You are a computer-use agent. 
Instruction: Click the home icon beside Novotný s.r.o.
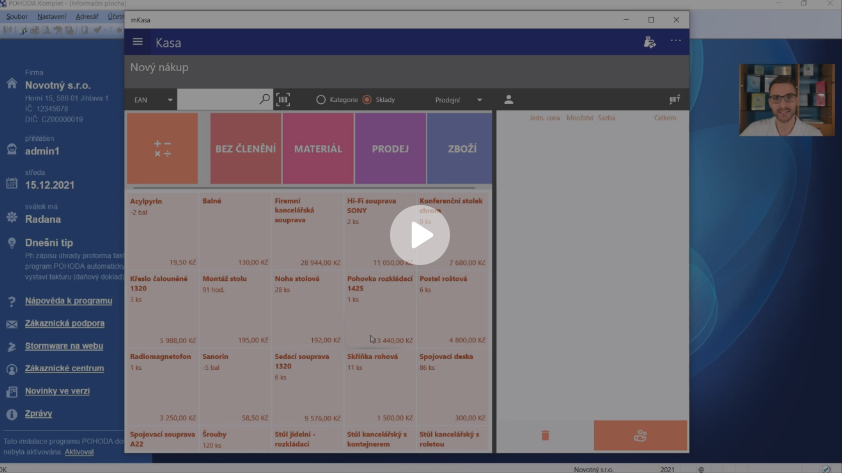pos(12,84)
